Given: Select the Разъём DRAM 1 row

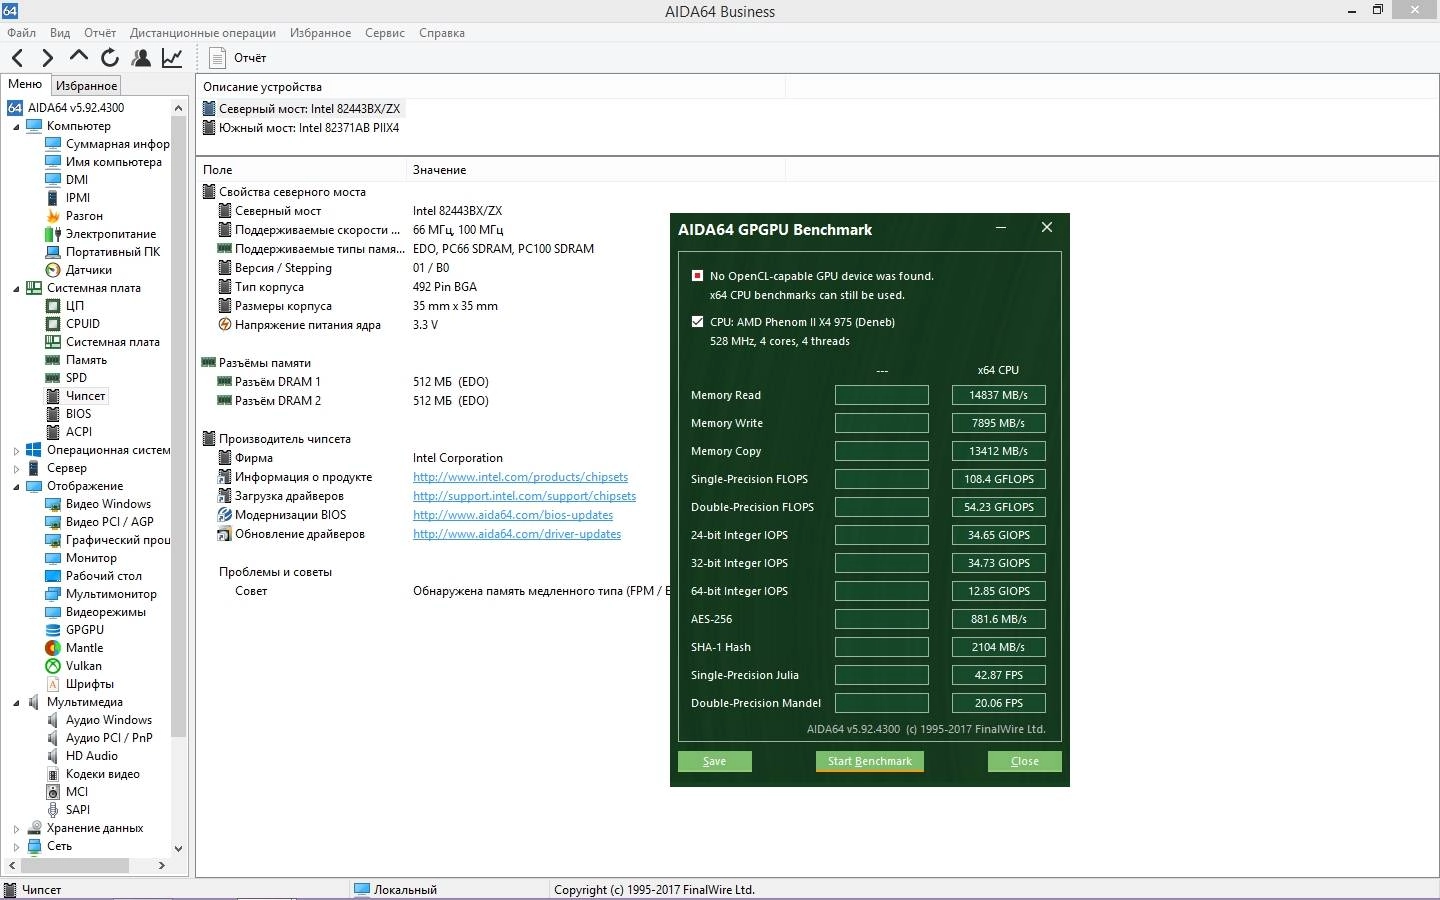Looking at the screenshot, I should point(278,382).
